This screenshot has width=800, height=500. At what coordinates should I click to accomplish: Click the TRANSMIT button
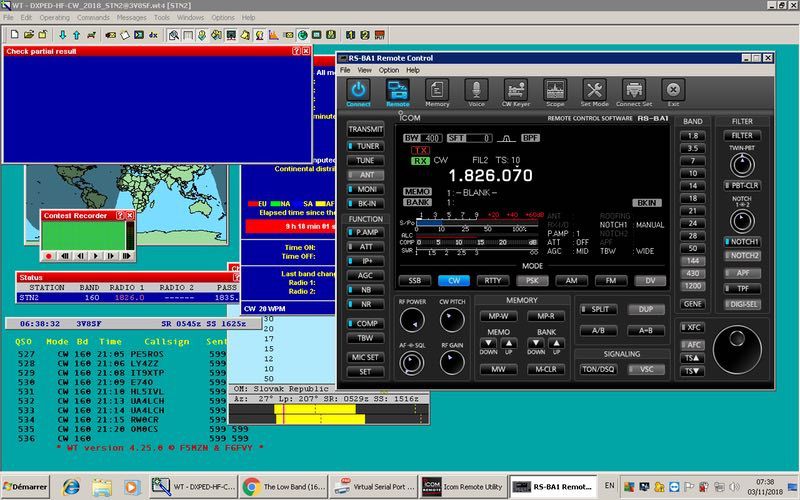365,130
